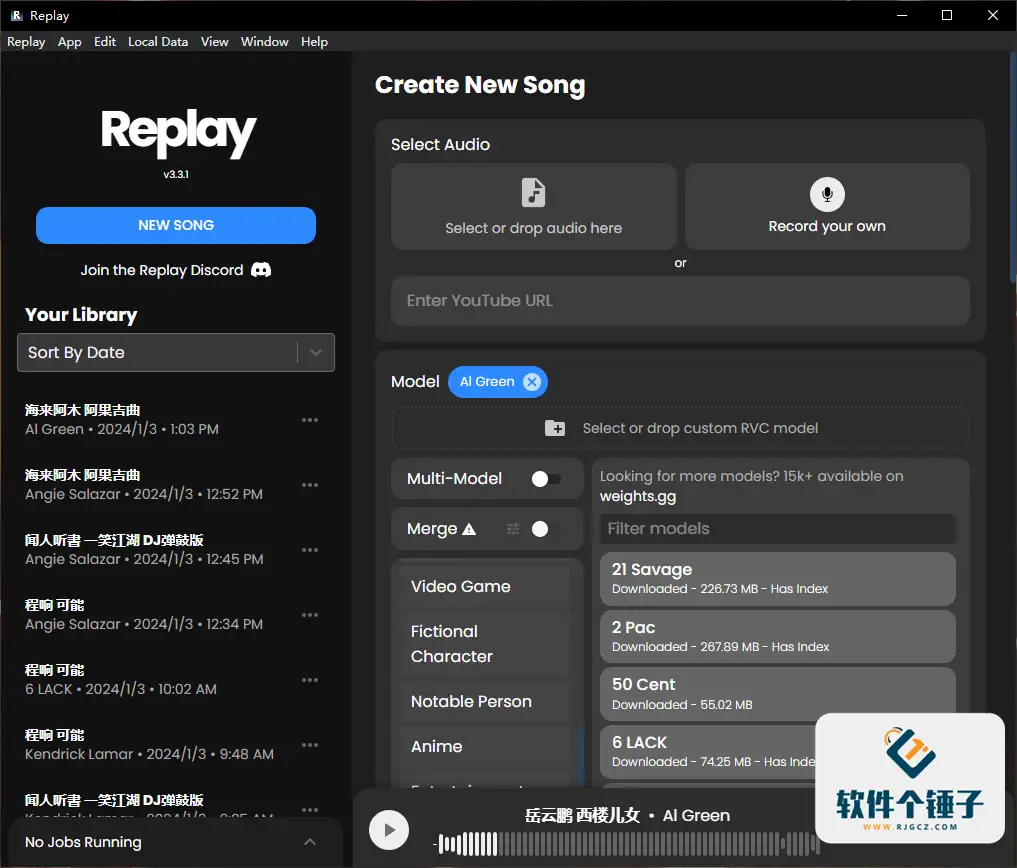
Task: Click the audio file icon to select audio
Action: [533, 193]
